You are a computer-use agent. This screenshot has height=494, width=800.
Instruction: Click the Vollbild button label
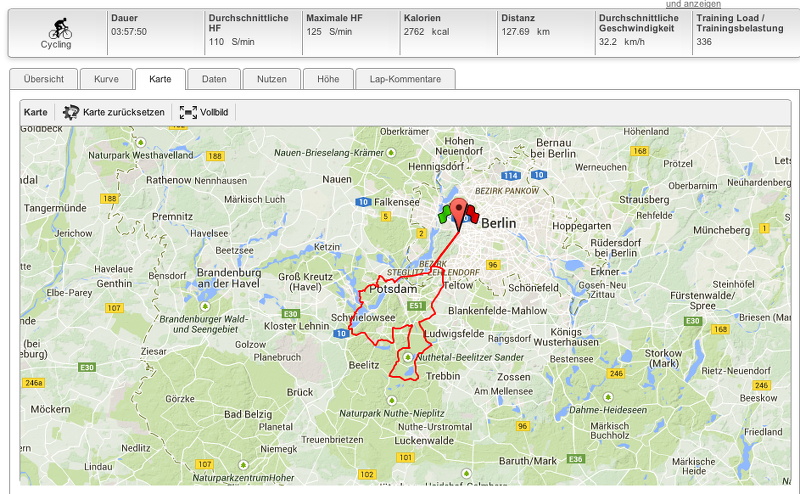[x=214, y=112]
